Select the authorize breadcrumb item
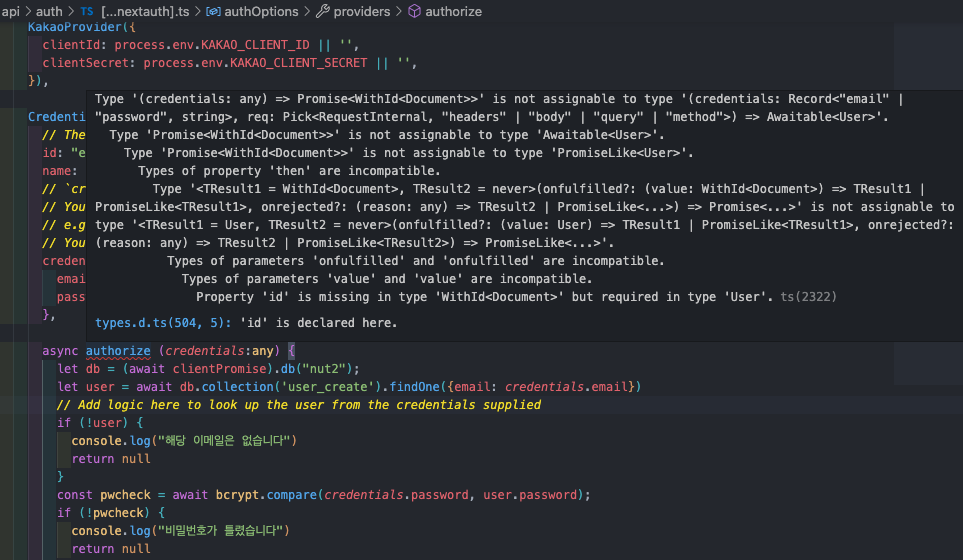The height and width of the screenshot is (560, 963). tap(453, 11)
